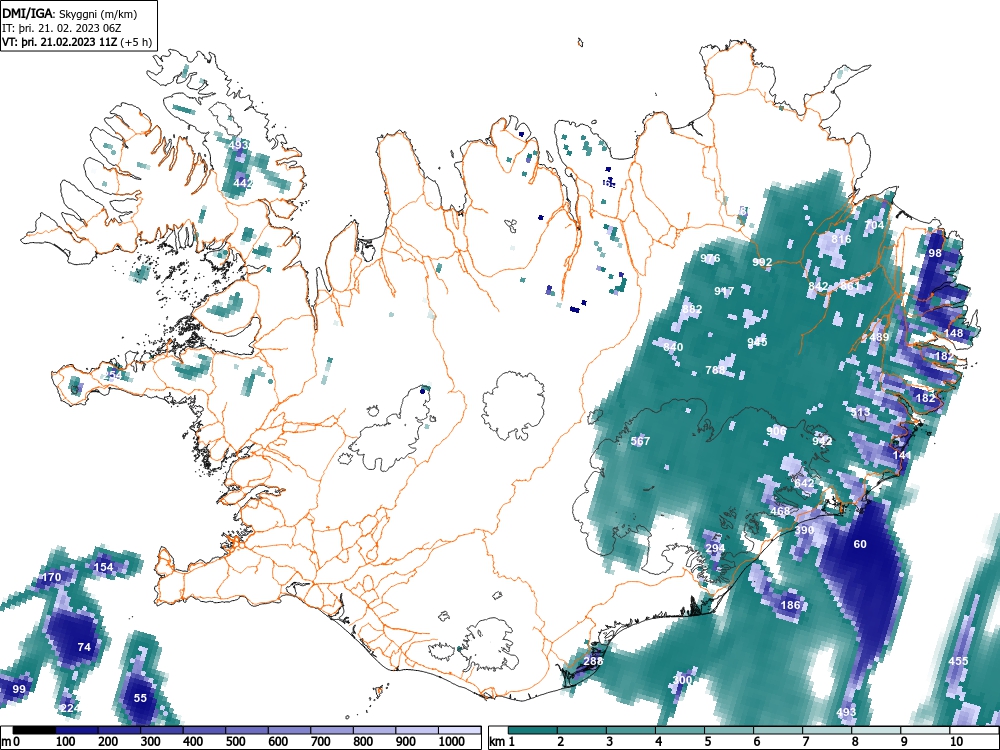Click the visibility value 945
The height and width of the screenshot is (750, 1000).
click(x=757, y=342)
